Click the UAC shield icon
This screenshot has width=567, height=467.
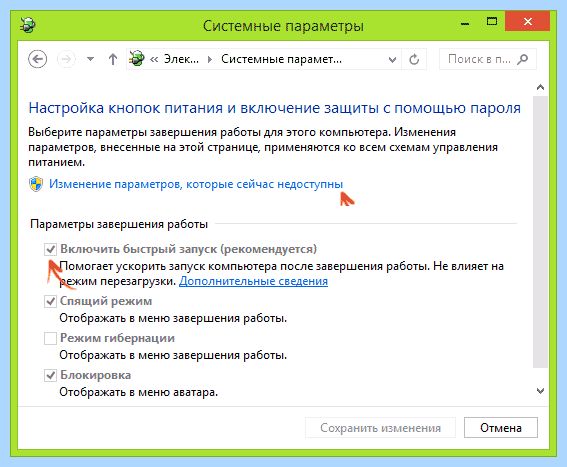point(36,184)
